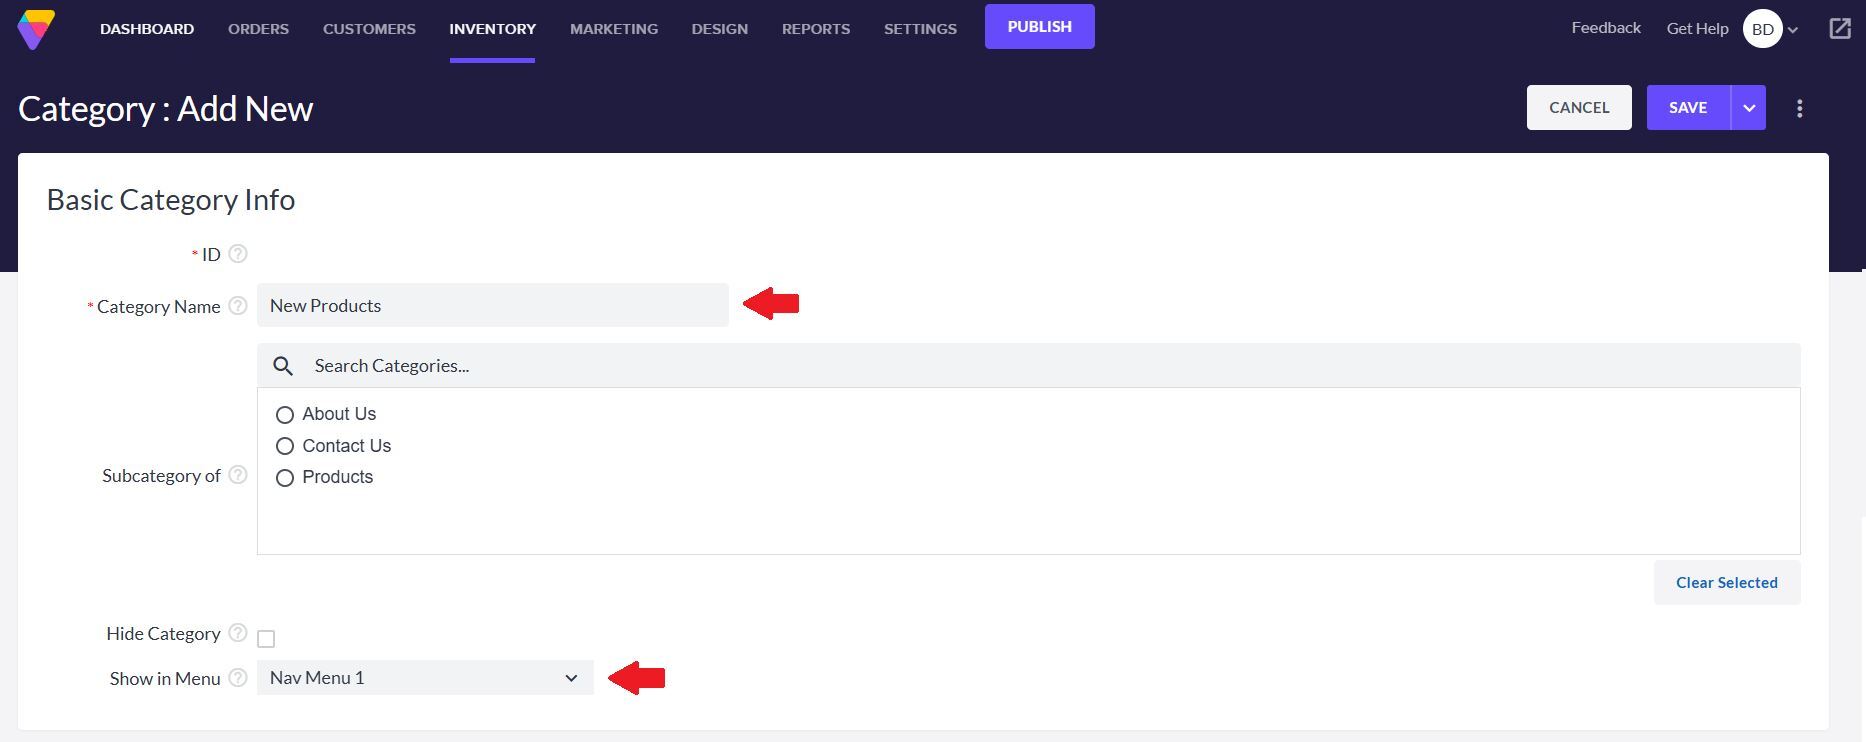The image size is (1866, 742).
Task: Open the BD account menu chevron
Action: (1790, 29)
